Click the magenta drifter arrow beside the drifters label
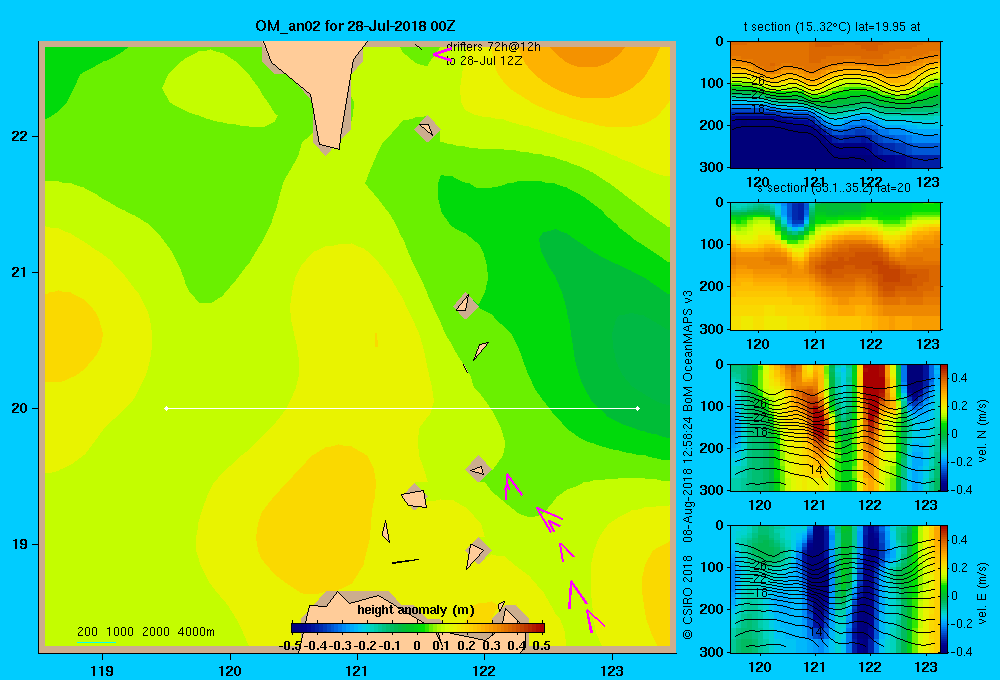This screenshot has height=680, width=1000. point(441,54)
